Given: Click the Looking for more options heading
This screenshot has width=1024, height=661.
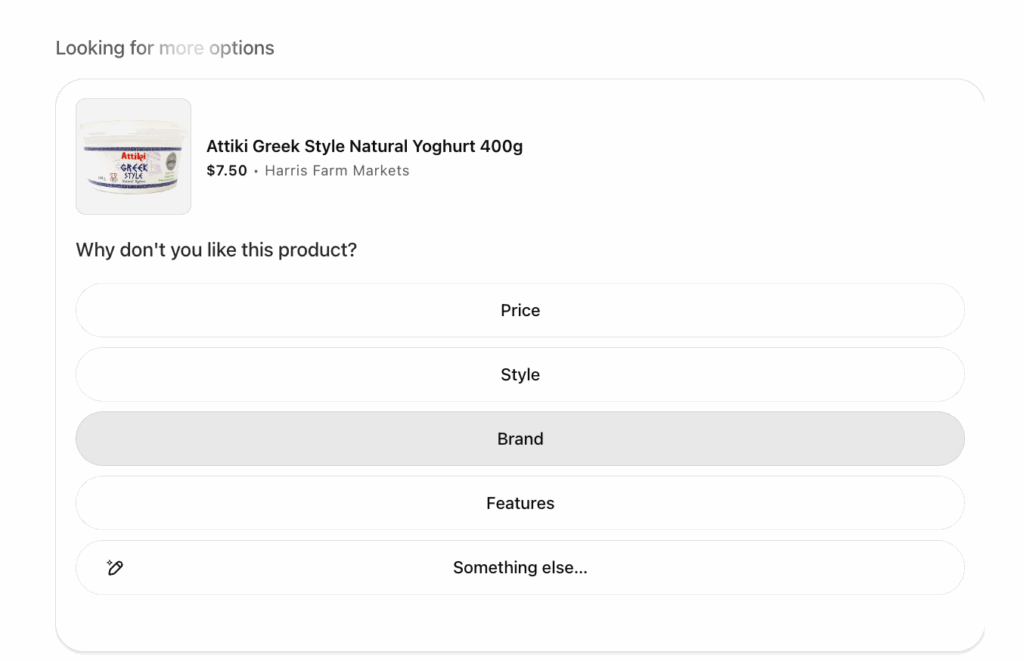Looking at the screenshot, I should tap(165, 48).
